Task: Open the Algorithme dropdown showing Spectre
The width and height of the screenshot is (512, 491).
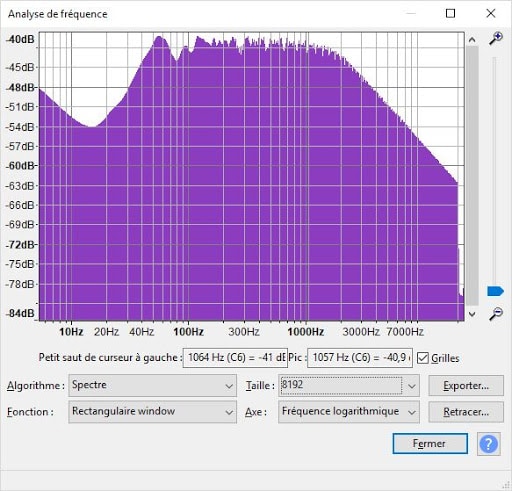Action: pyautogui.click(x=152, y=385)
